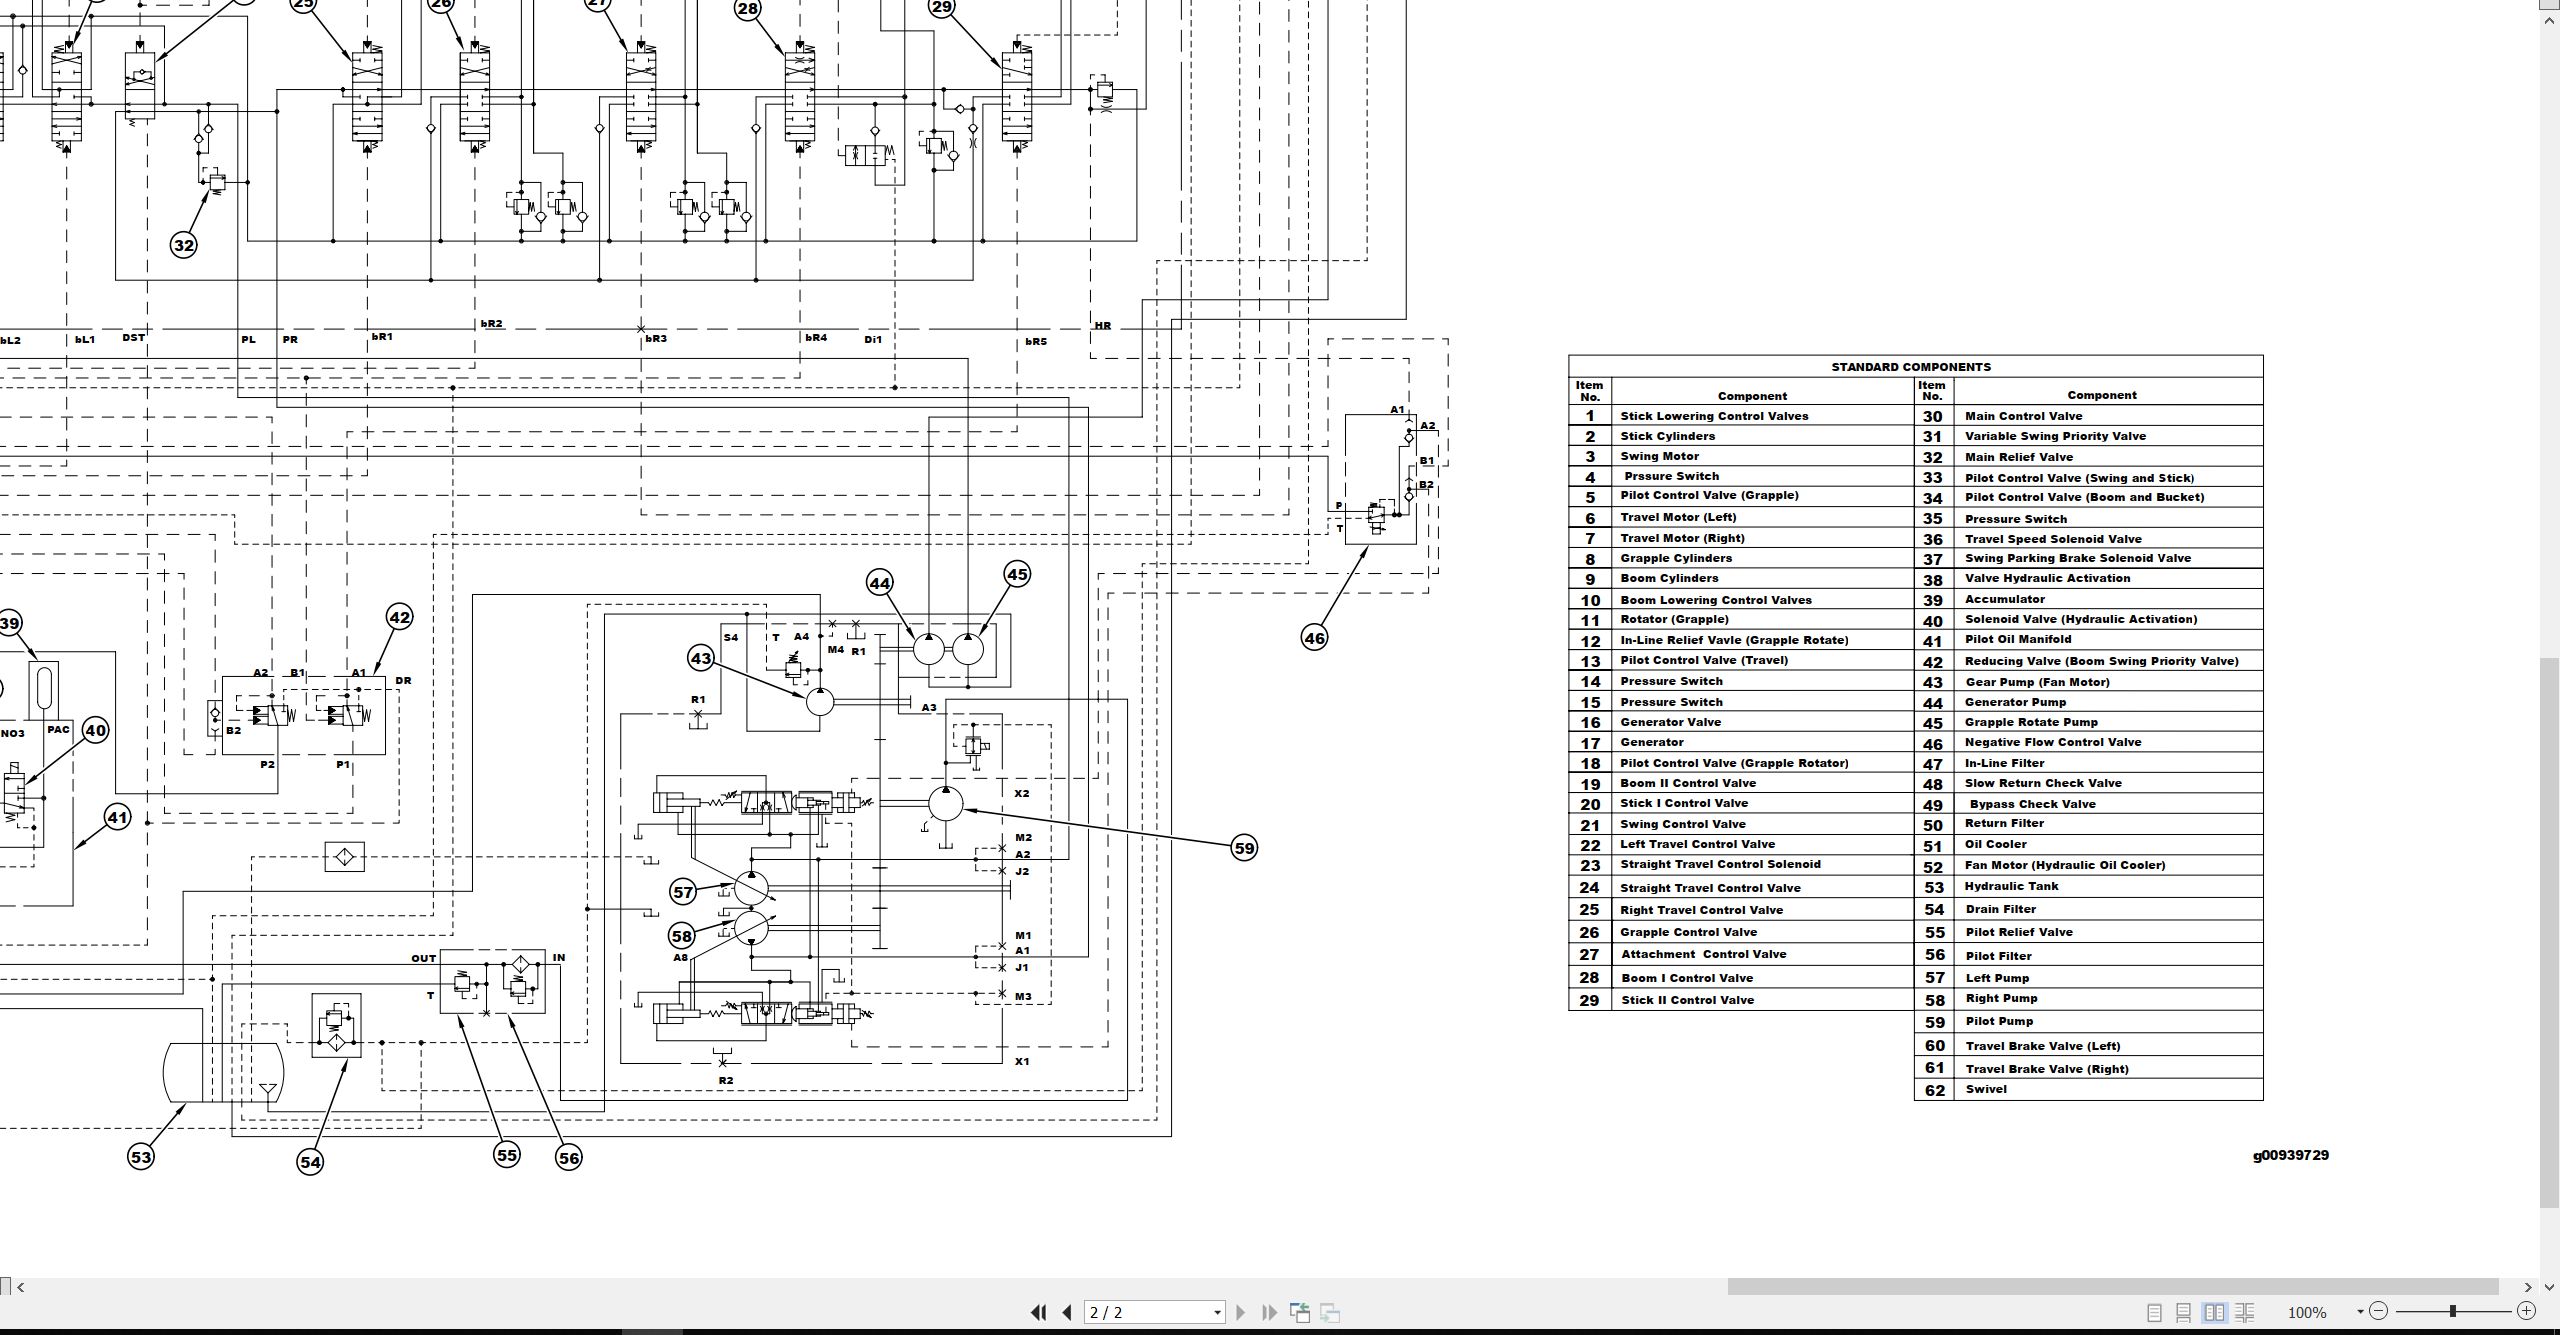This screenshot has width=2560, height=1335.
Task: Click callout 59 for Pilot Pump
Action: click(x=1244, y=848)
